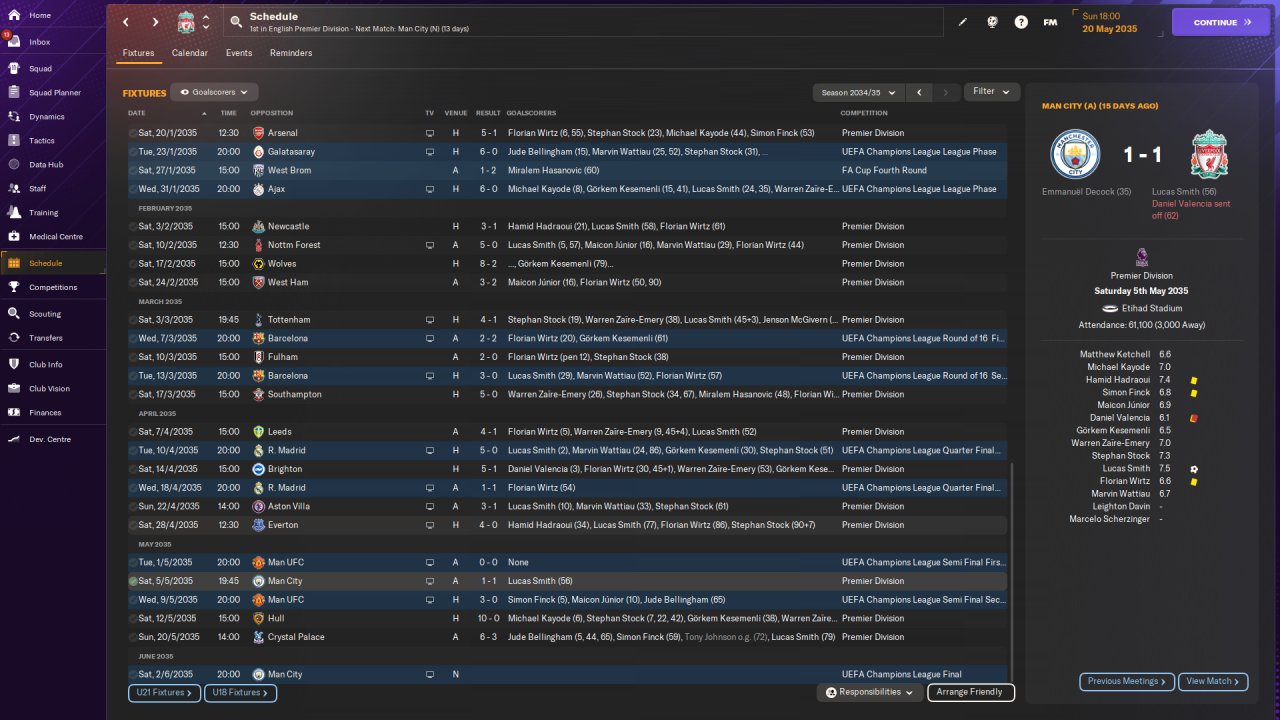Screen dimensions: 1280x720
Task: Open the Inbox from the sidebar
Action: [40, 42]
